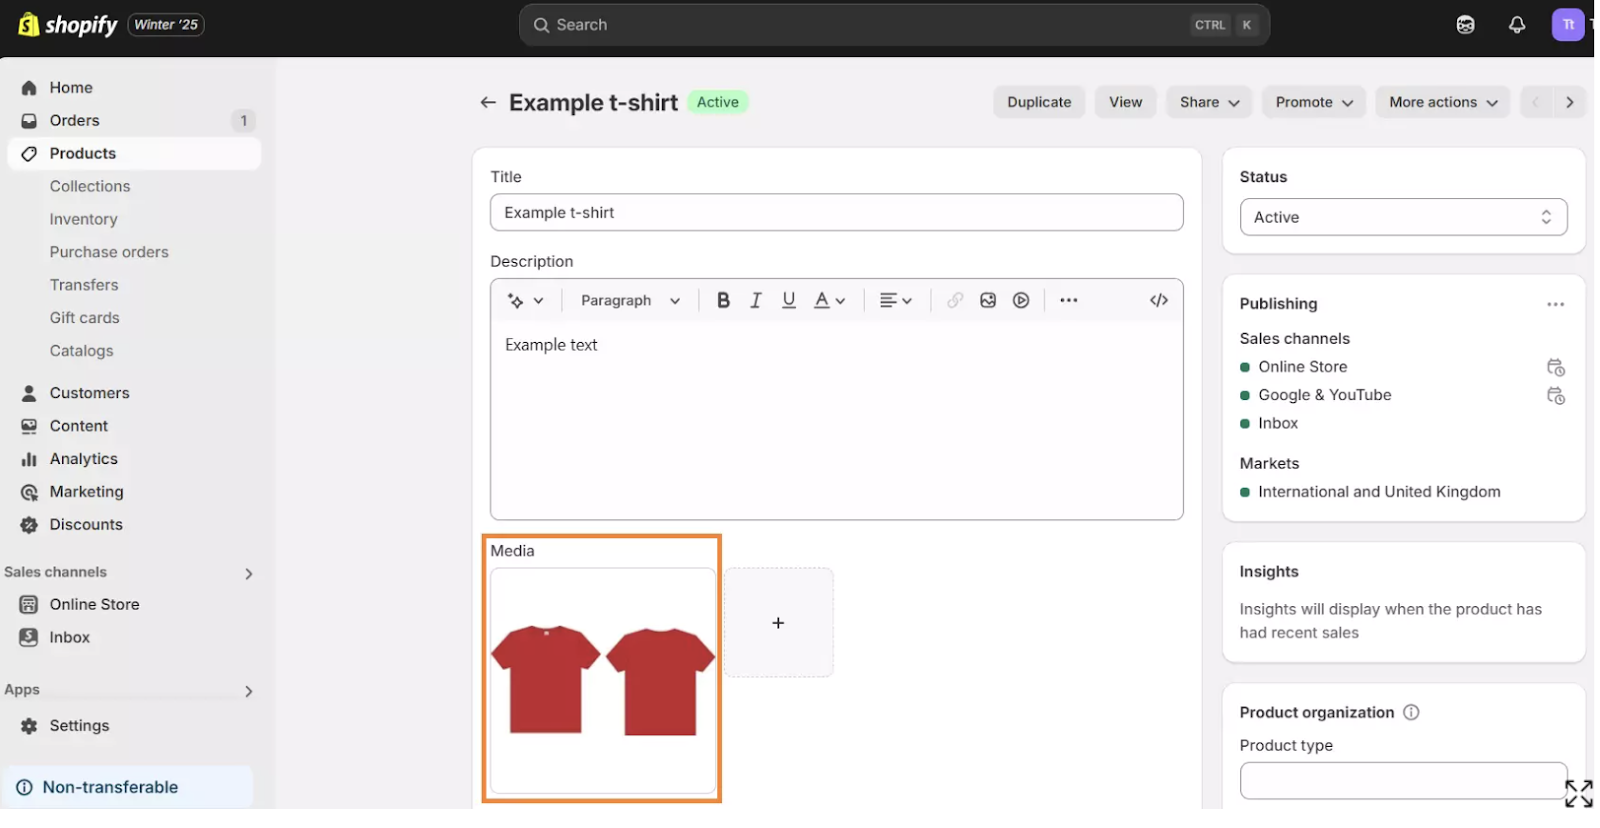Click the Orders count badge
The image size is (1600, 828).
243,121
